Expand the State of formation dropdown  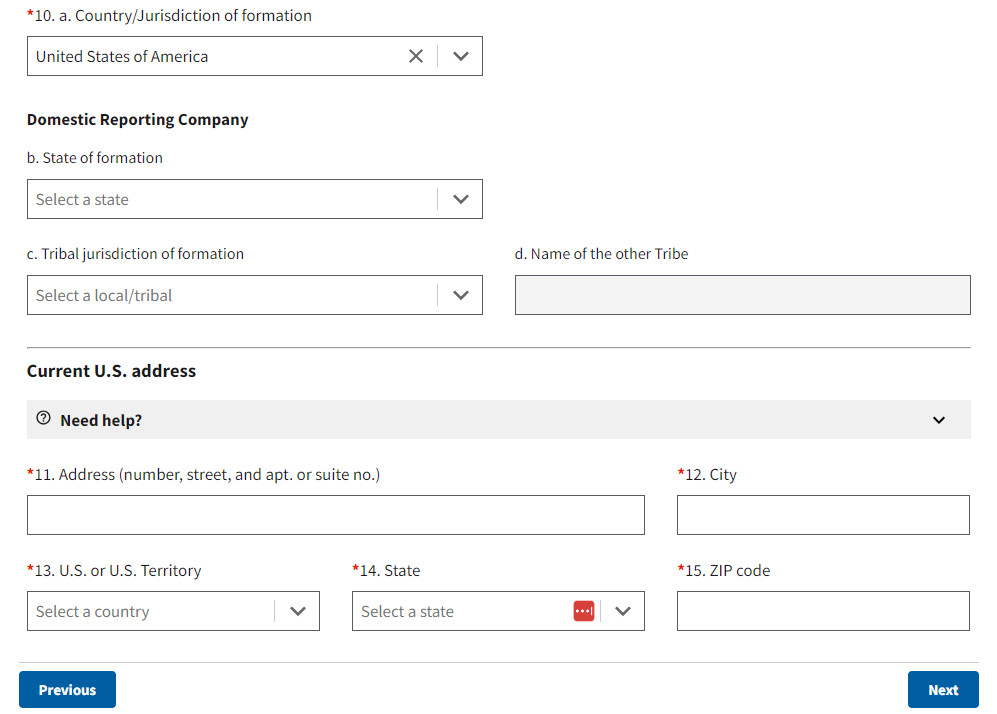[x=460, y=199]
